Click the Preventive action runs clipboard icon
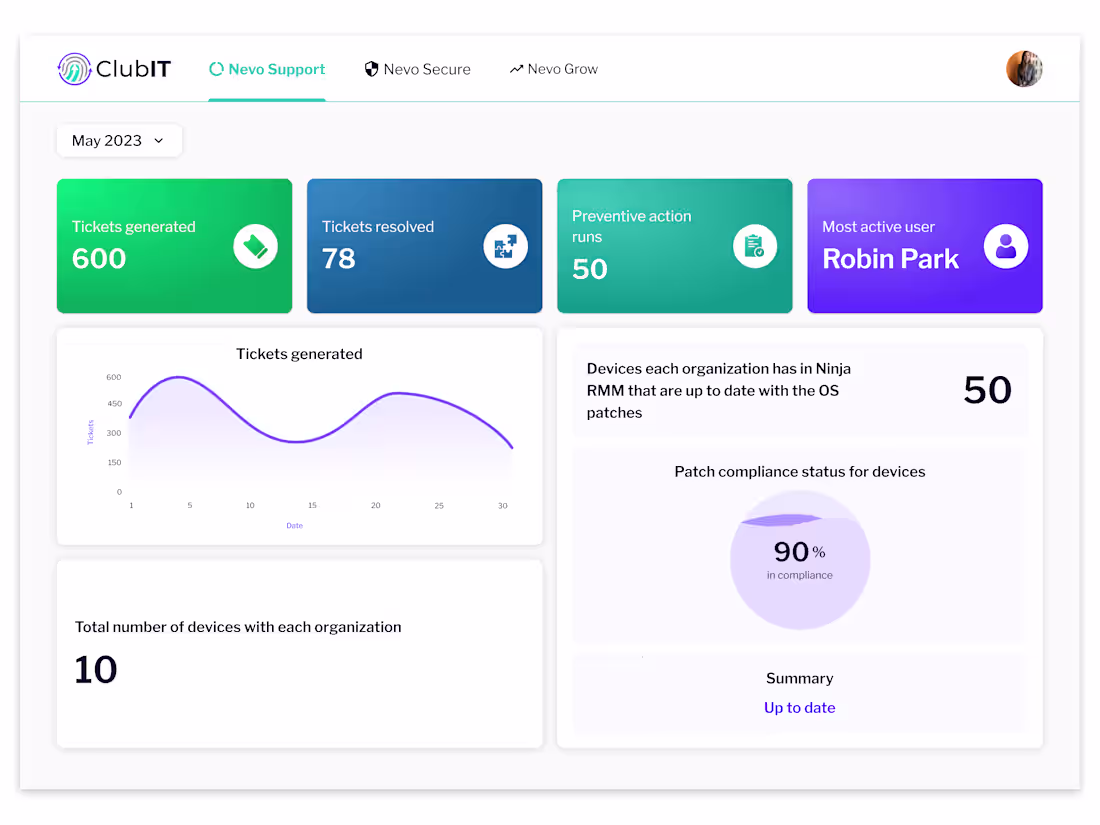The height and width of the screenshot is (825, 1100). click(756, 245)
